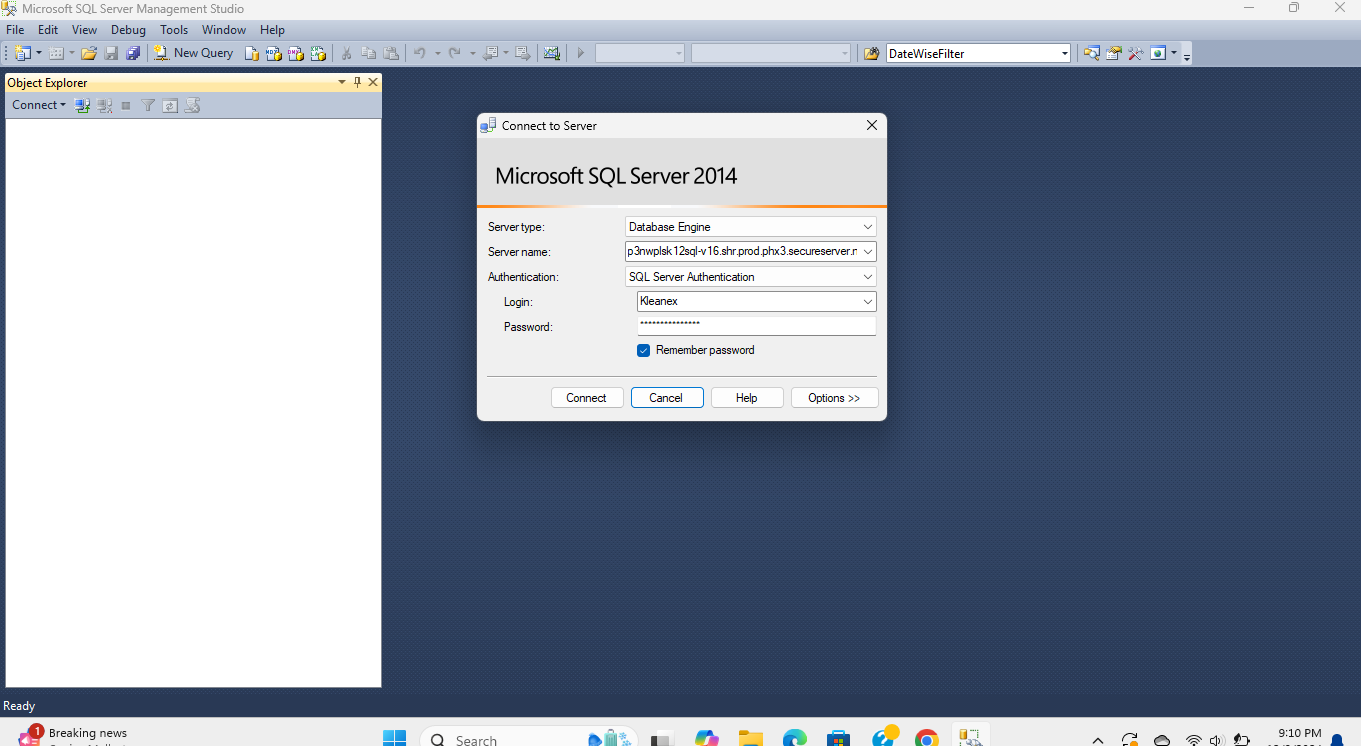1361x746 pixels.
Task: Click the Breaking news taskbar widget
Action: (75, 736)
